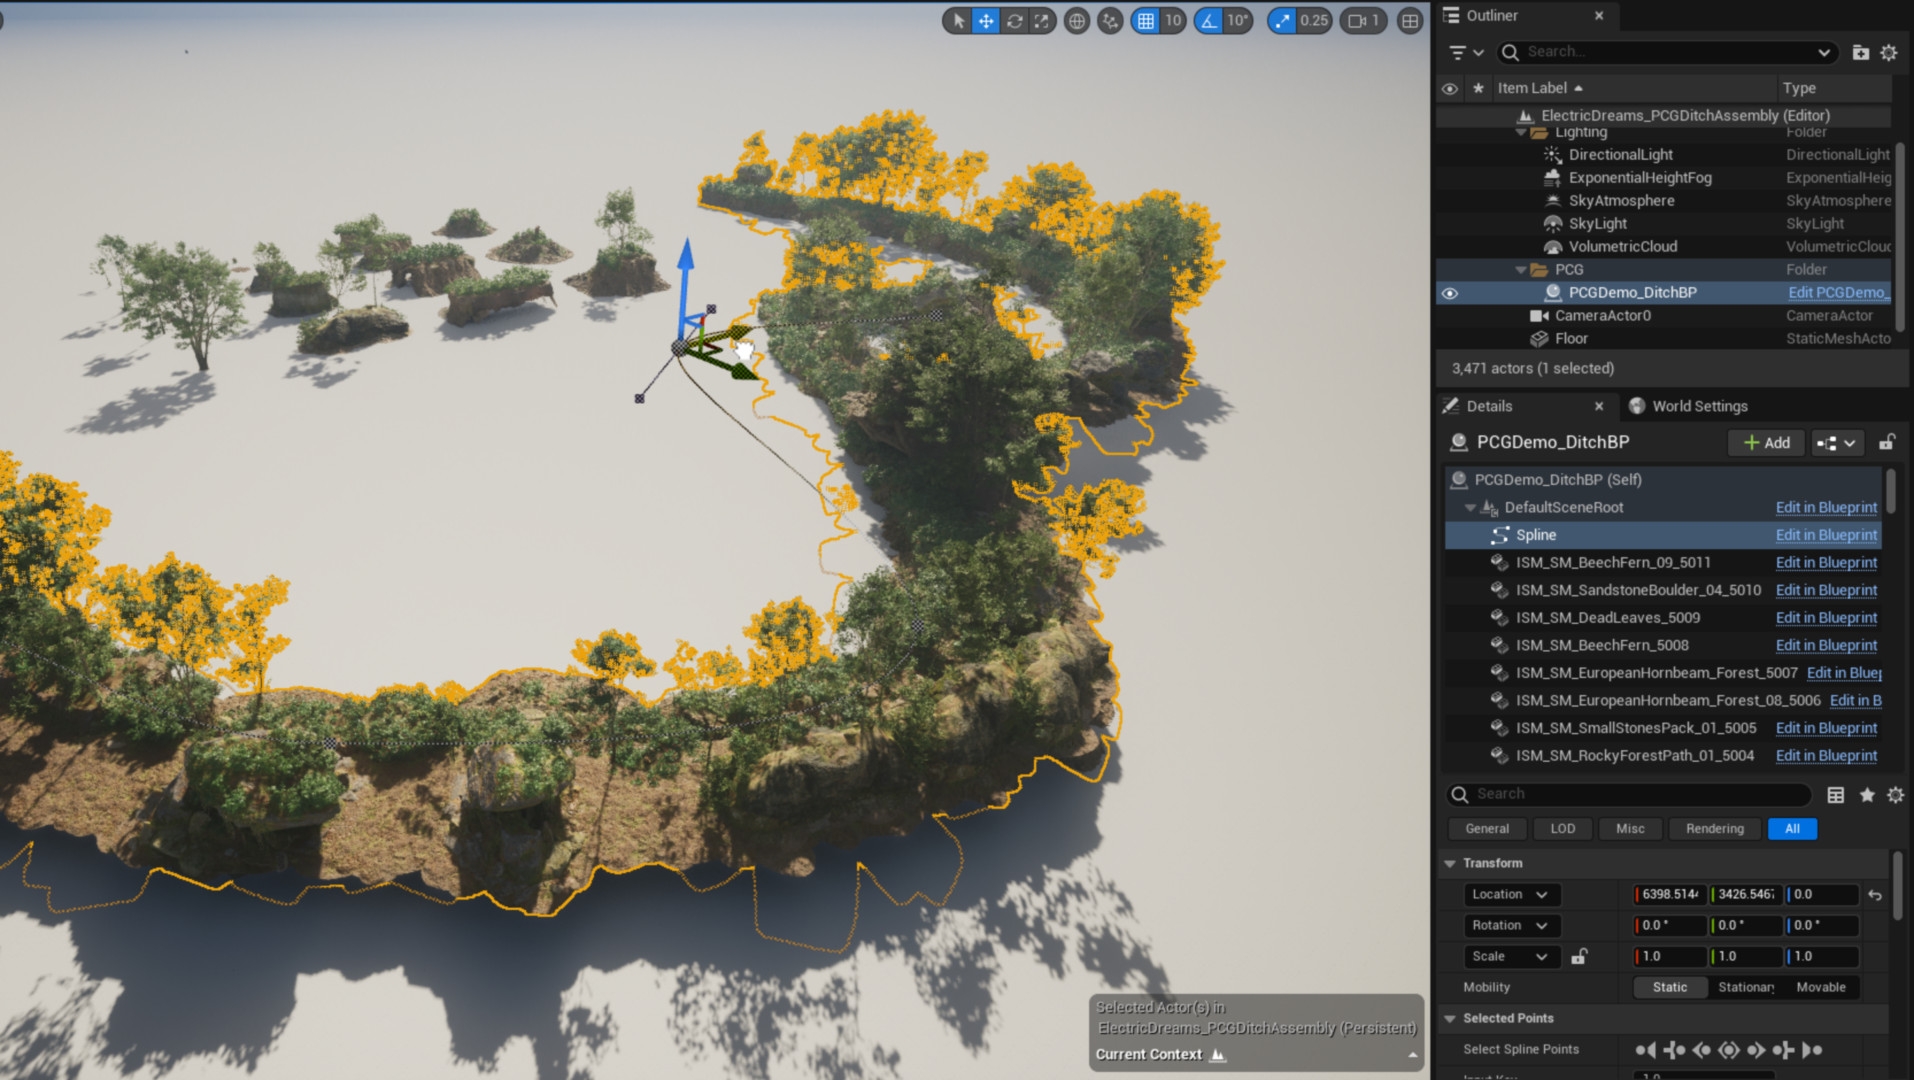Hide PCGDemo_DitchBP with eye icon
The width and height of the screenshot is (1914, 1080).
pyautogui.click(x=1449, y=293)
